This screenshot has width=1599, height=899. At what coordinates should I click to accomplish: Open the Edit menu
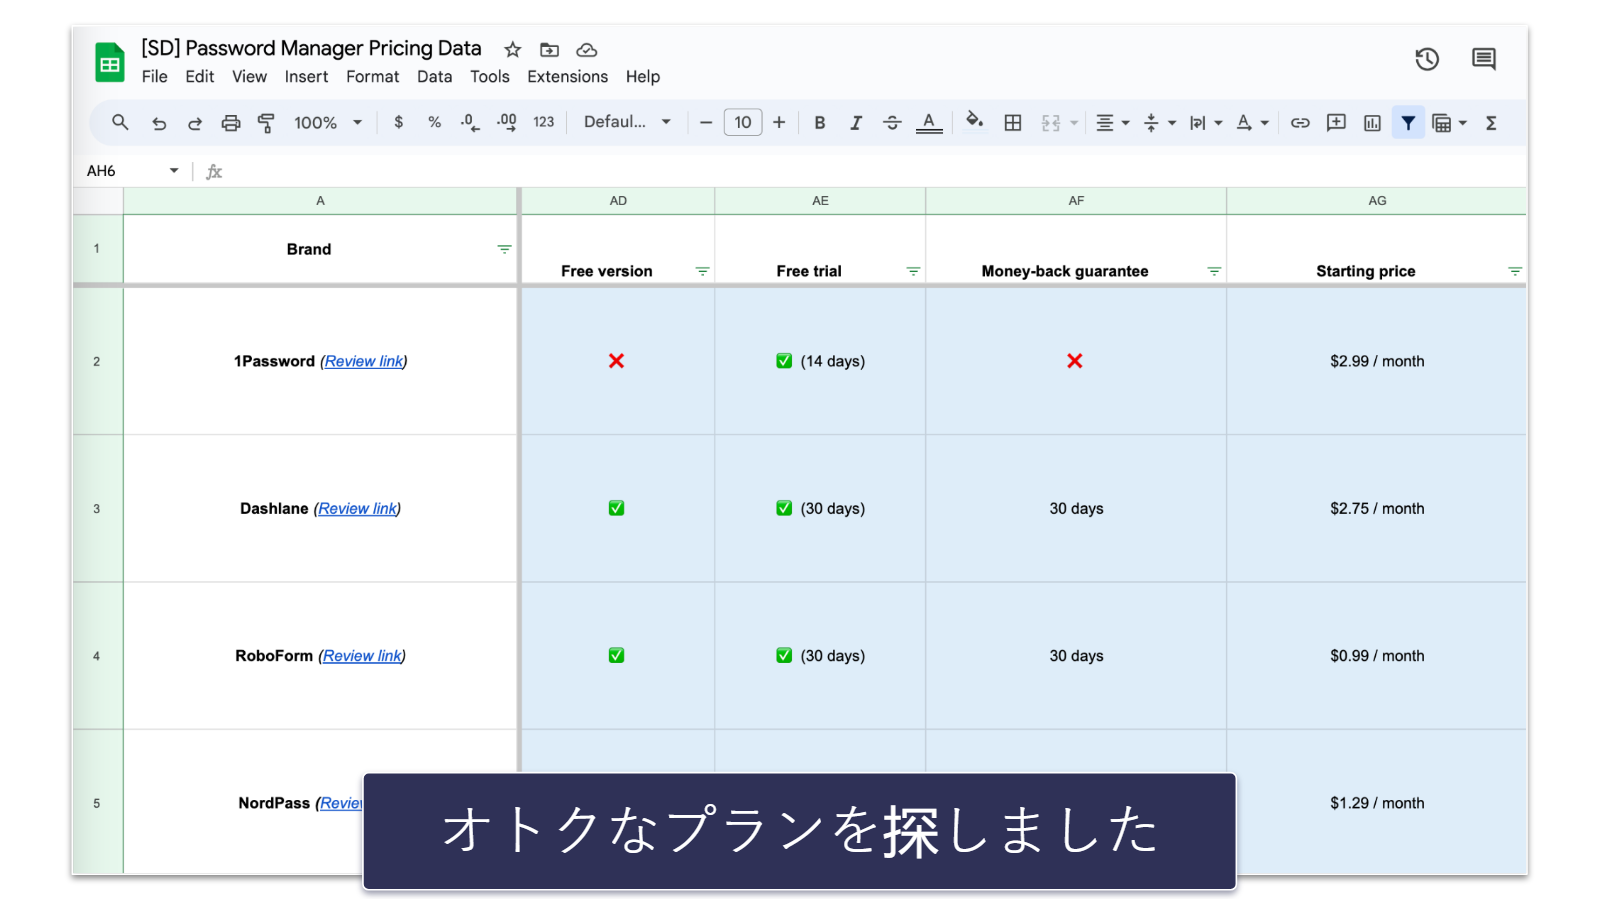(x=200, y=76)
